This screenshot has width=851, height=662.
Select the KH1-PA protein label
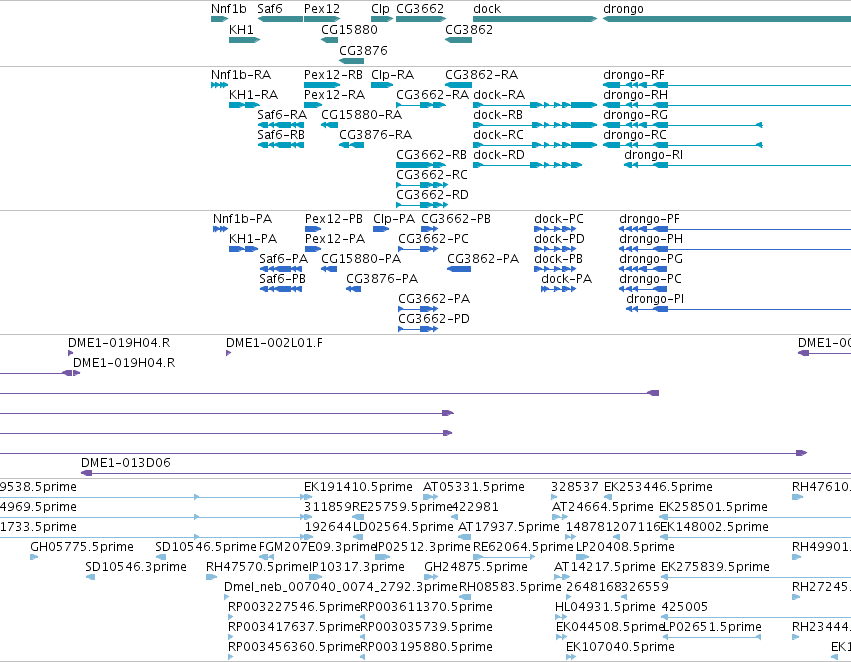click(253, 239)
